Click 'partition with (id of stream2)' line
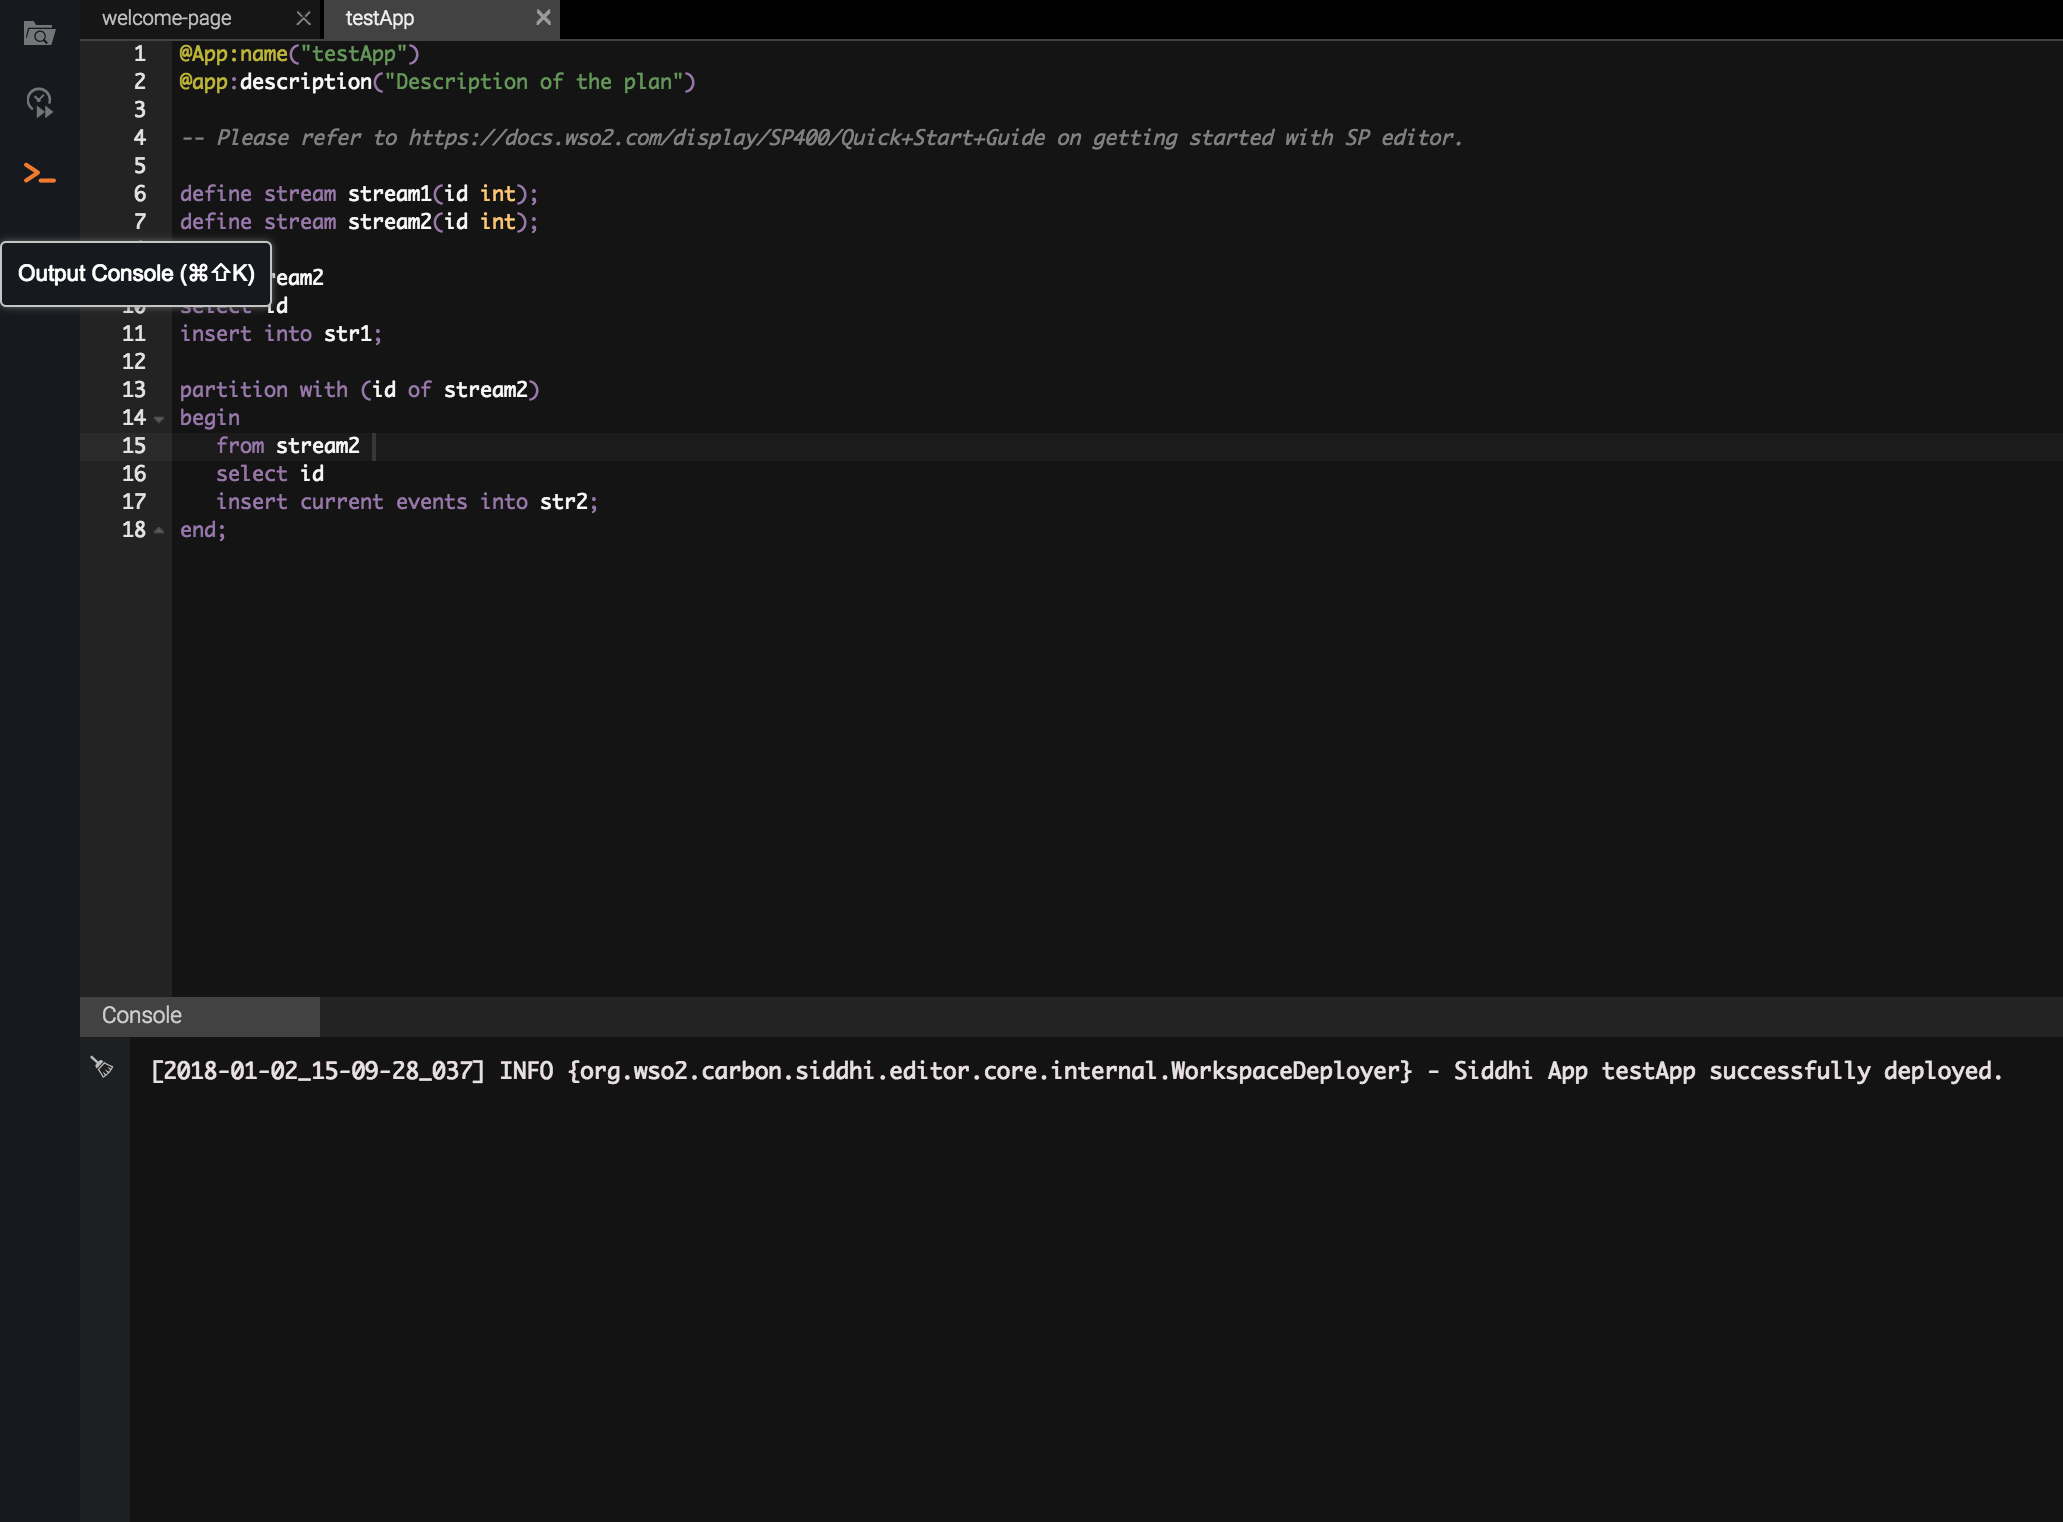The width and height of the screenshot is (2063, 1522). tap(359, 390)
